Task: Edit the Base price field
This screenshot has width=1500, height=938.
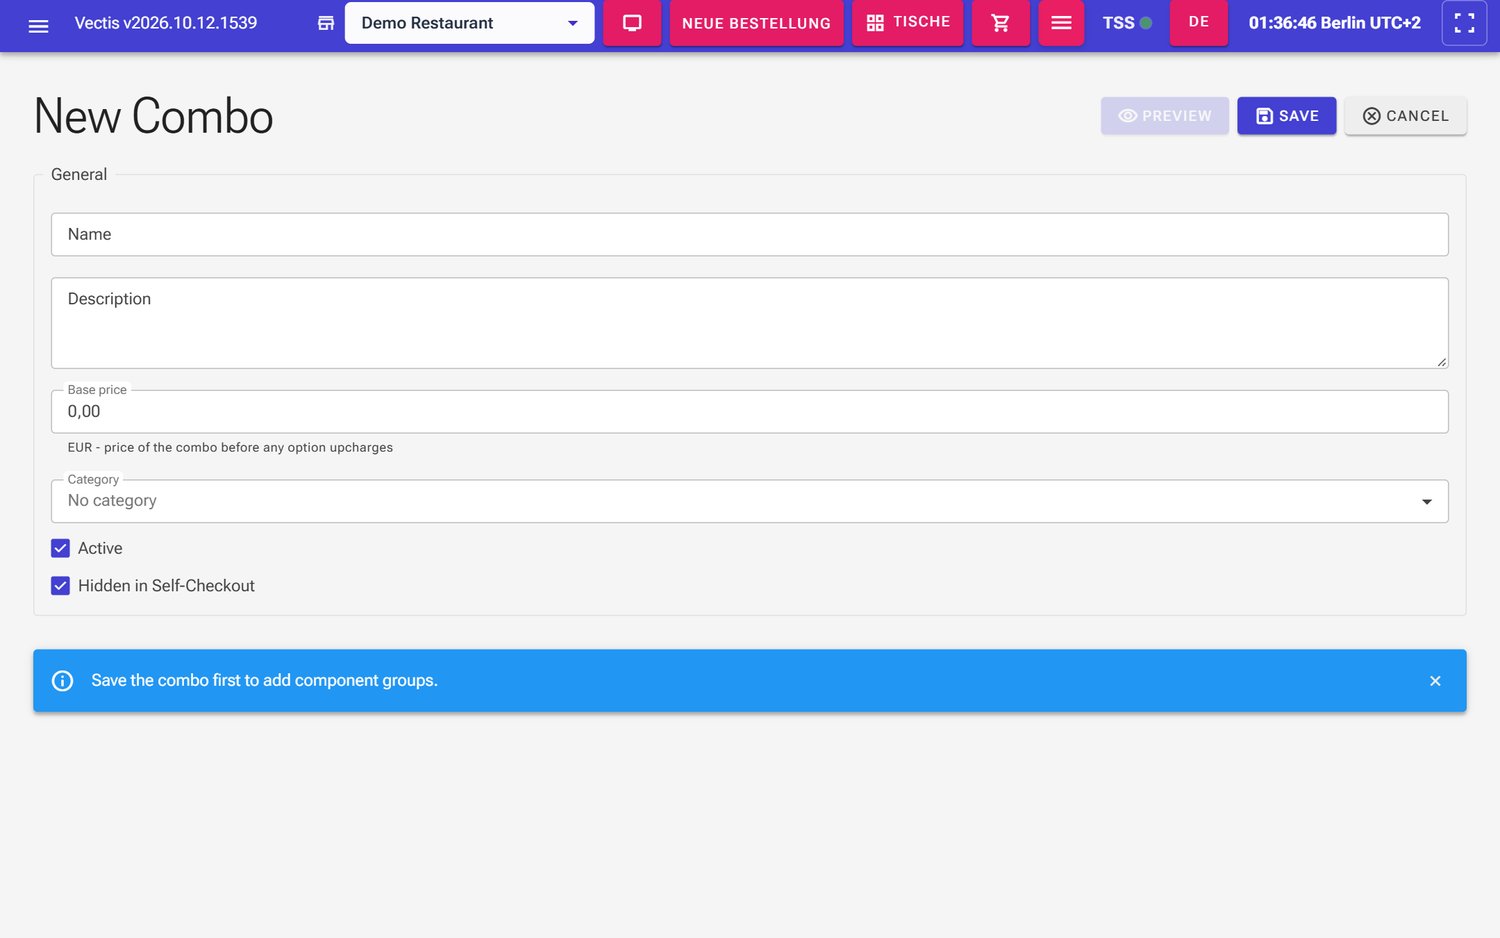Action: coord(750,412)
